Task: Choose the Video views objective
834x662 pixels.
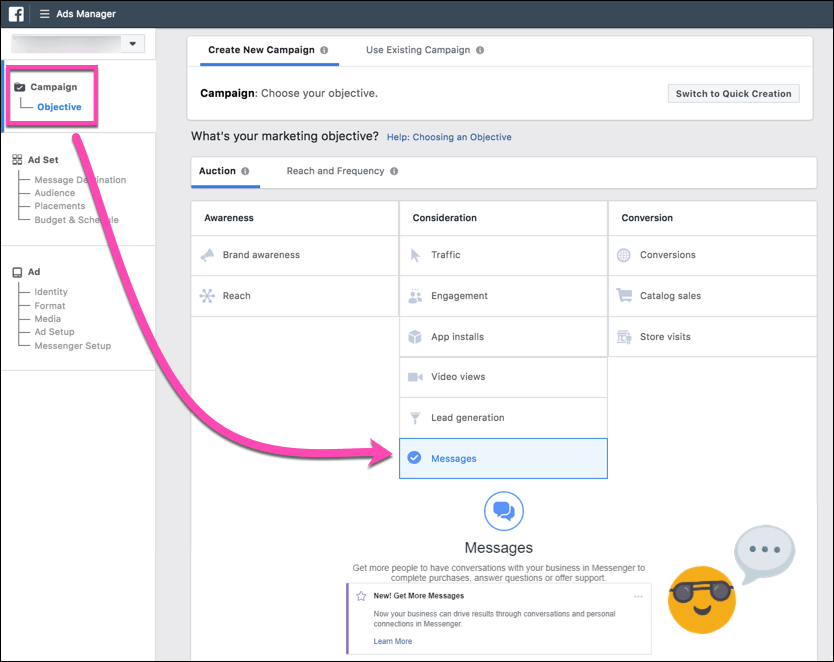Action: [503, 377]
